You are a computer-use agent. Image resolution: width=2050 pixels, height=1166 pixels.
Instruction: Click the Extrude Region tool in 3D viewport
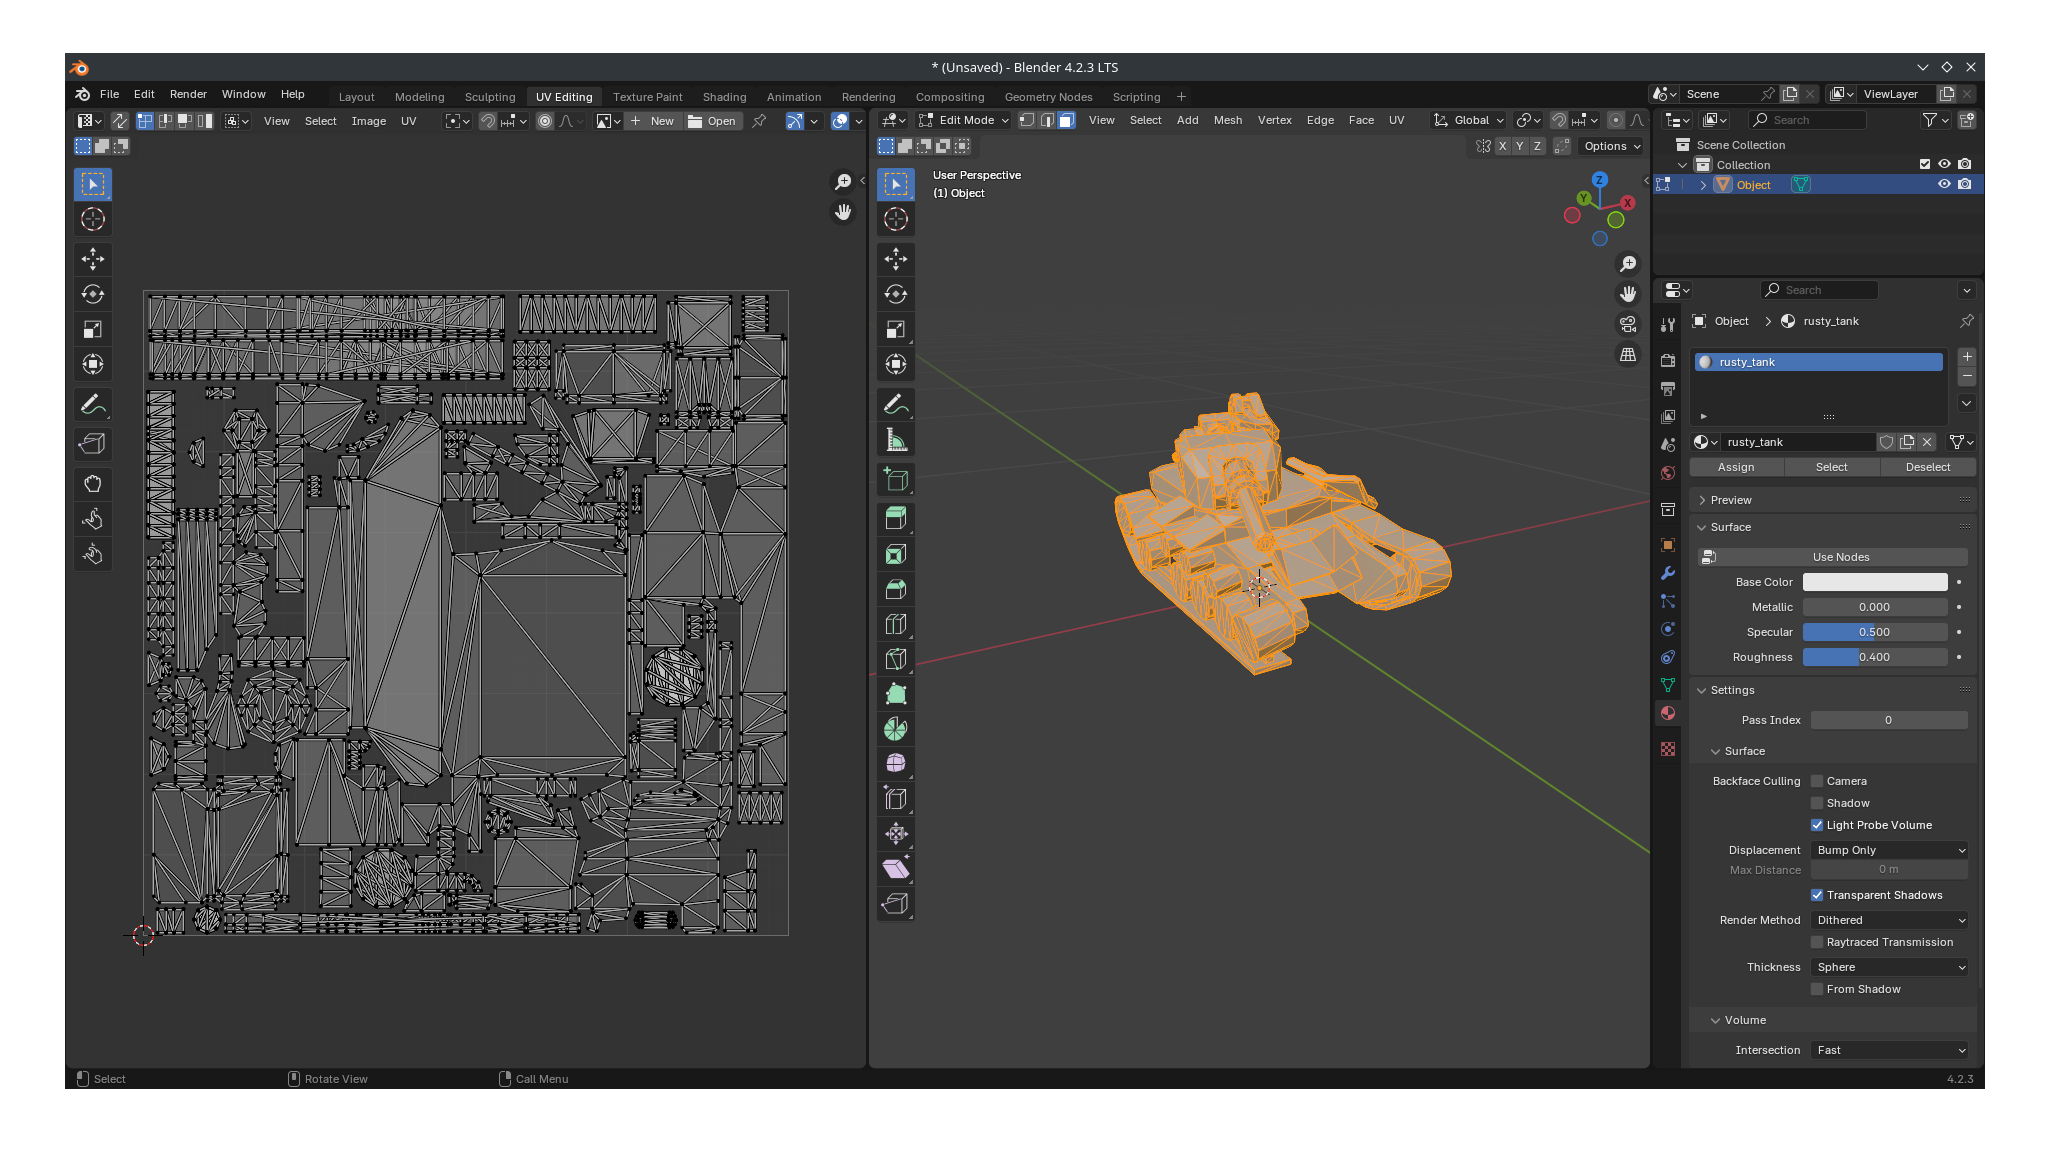896,519
